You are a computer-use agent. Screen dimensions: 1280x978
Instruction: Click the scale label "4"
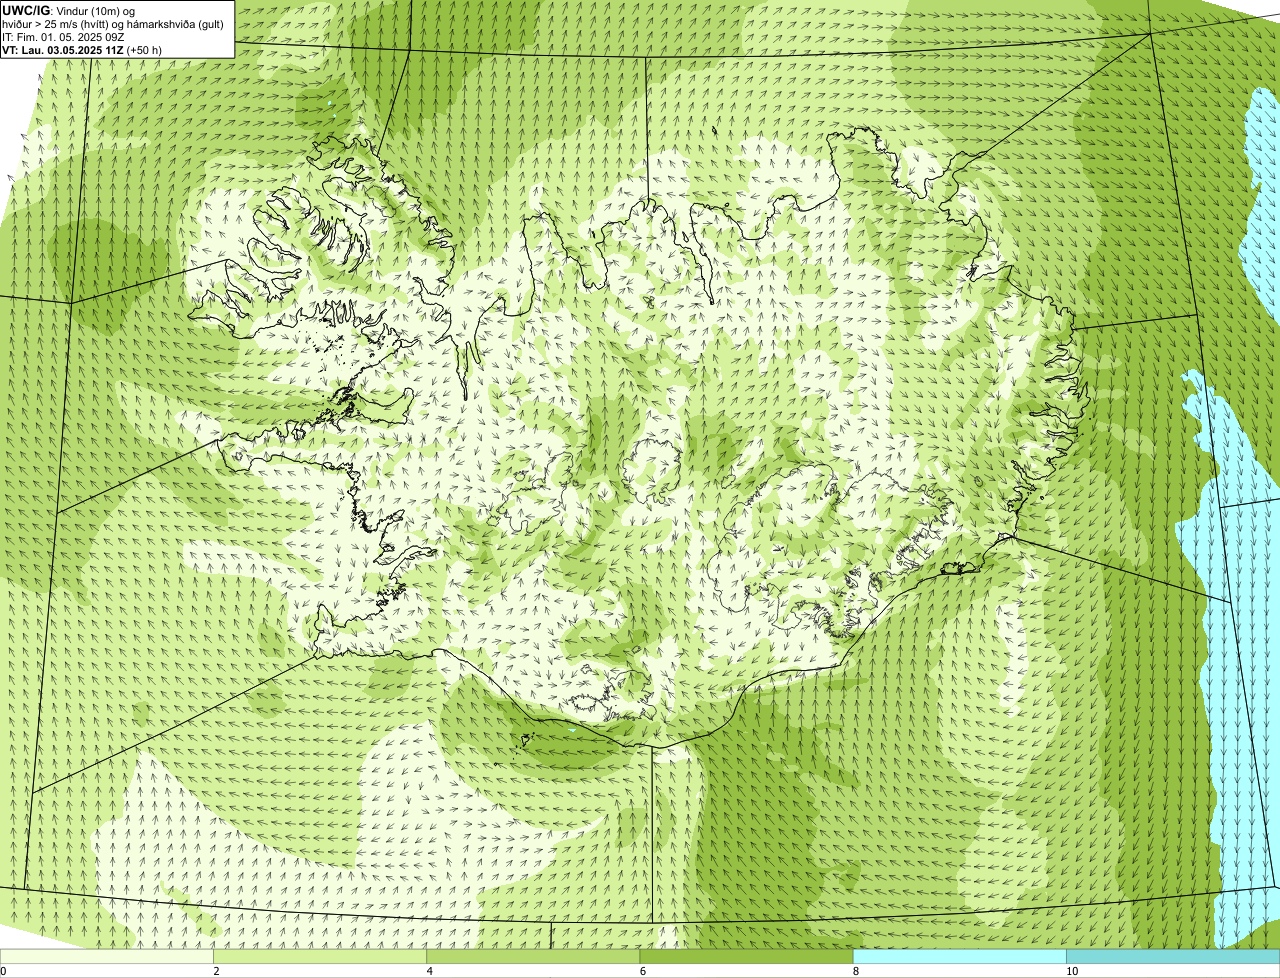pos(429,971)
